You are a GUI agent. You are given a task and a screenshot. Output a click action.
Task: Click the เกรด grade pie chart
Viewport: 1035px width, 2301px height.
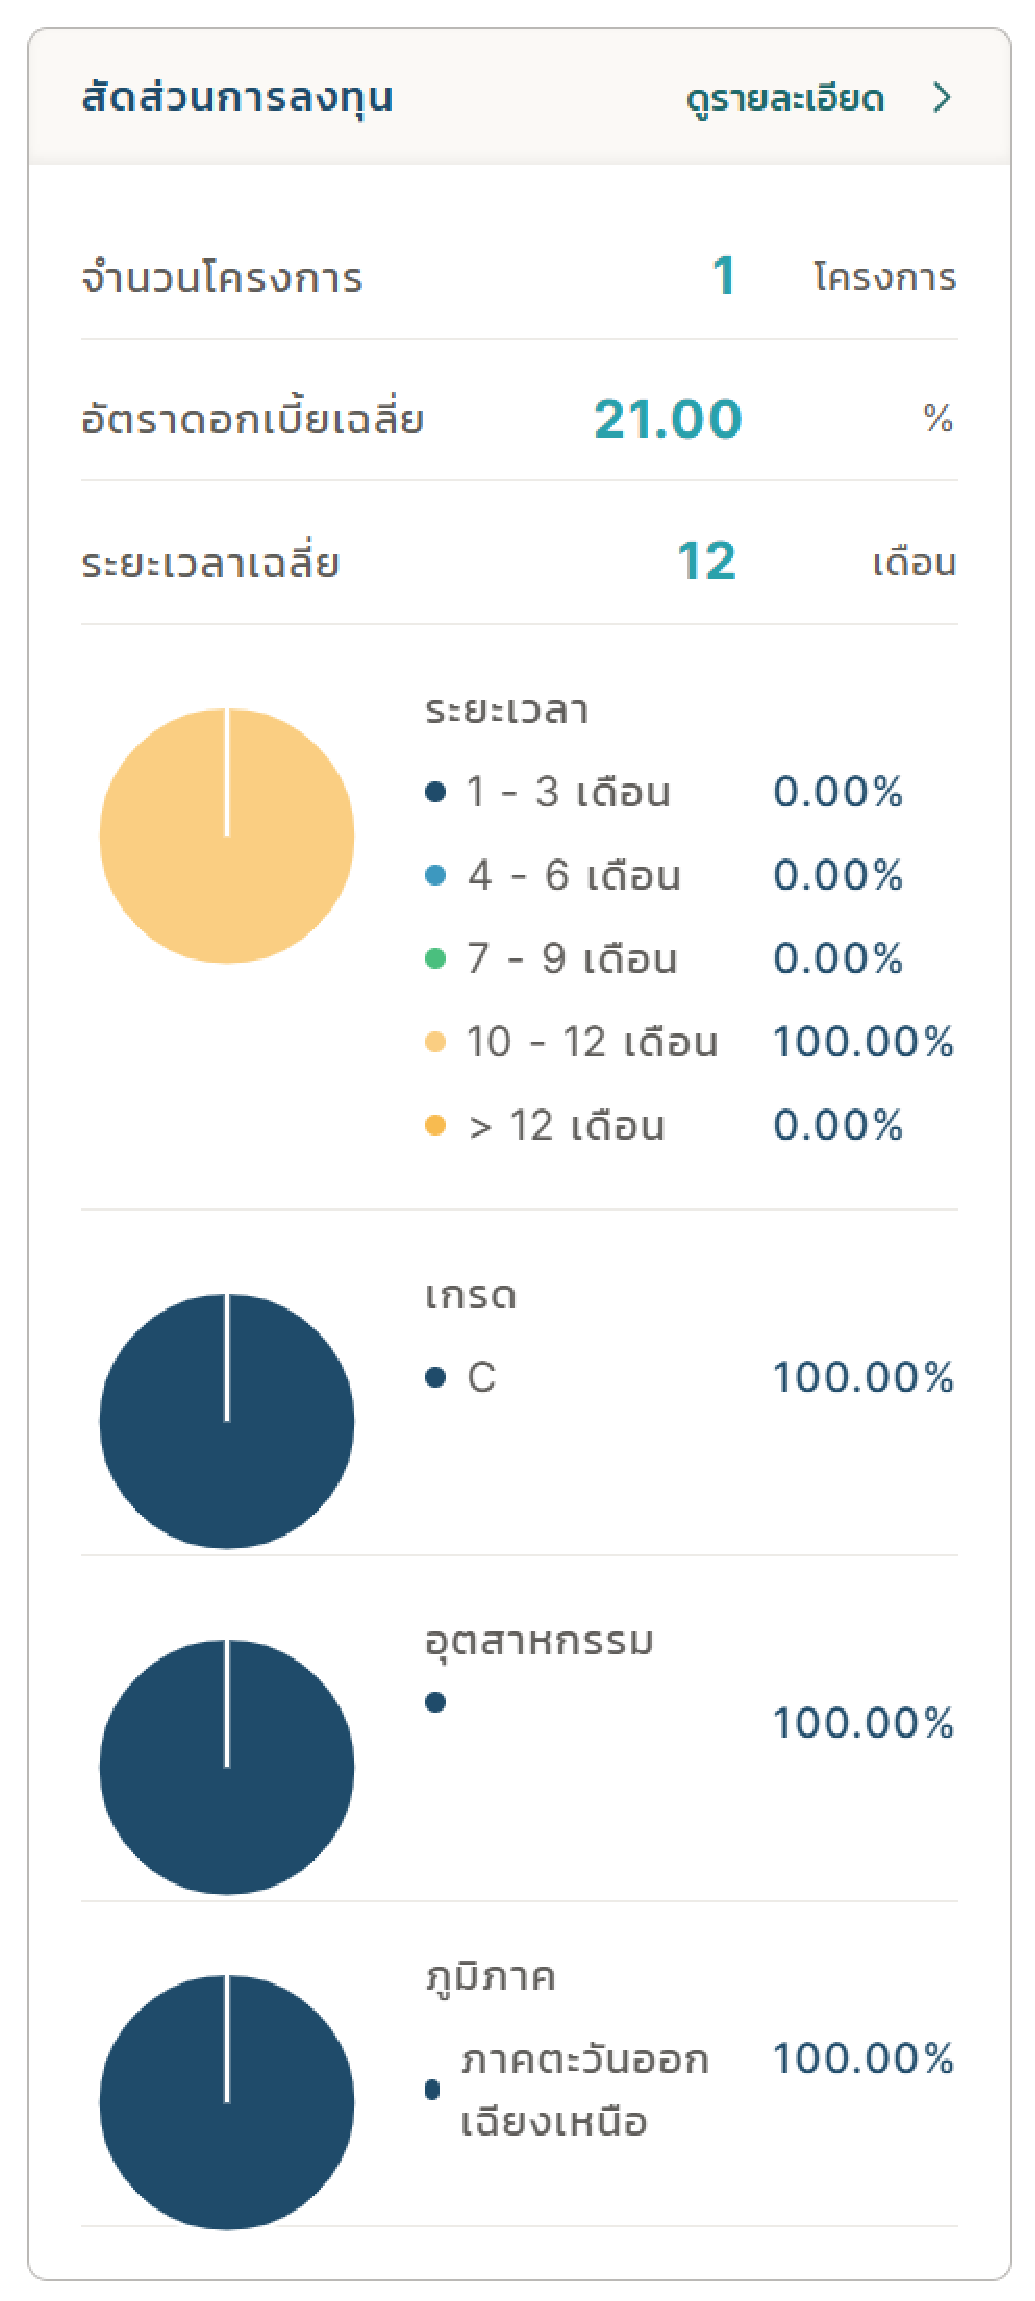[227, 1421]
